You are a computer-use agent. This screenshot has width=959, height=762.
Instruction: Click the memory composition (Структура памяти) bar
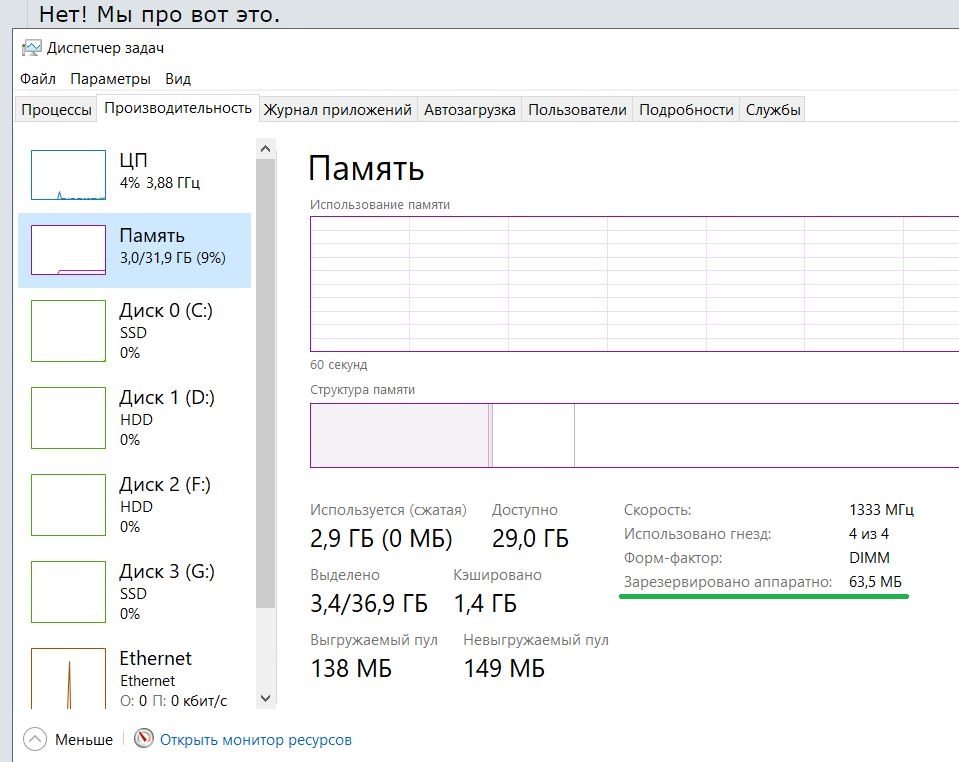click(634, 435)
